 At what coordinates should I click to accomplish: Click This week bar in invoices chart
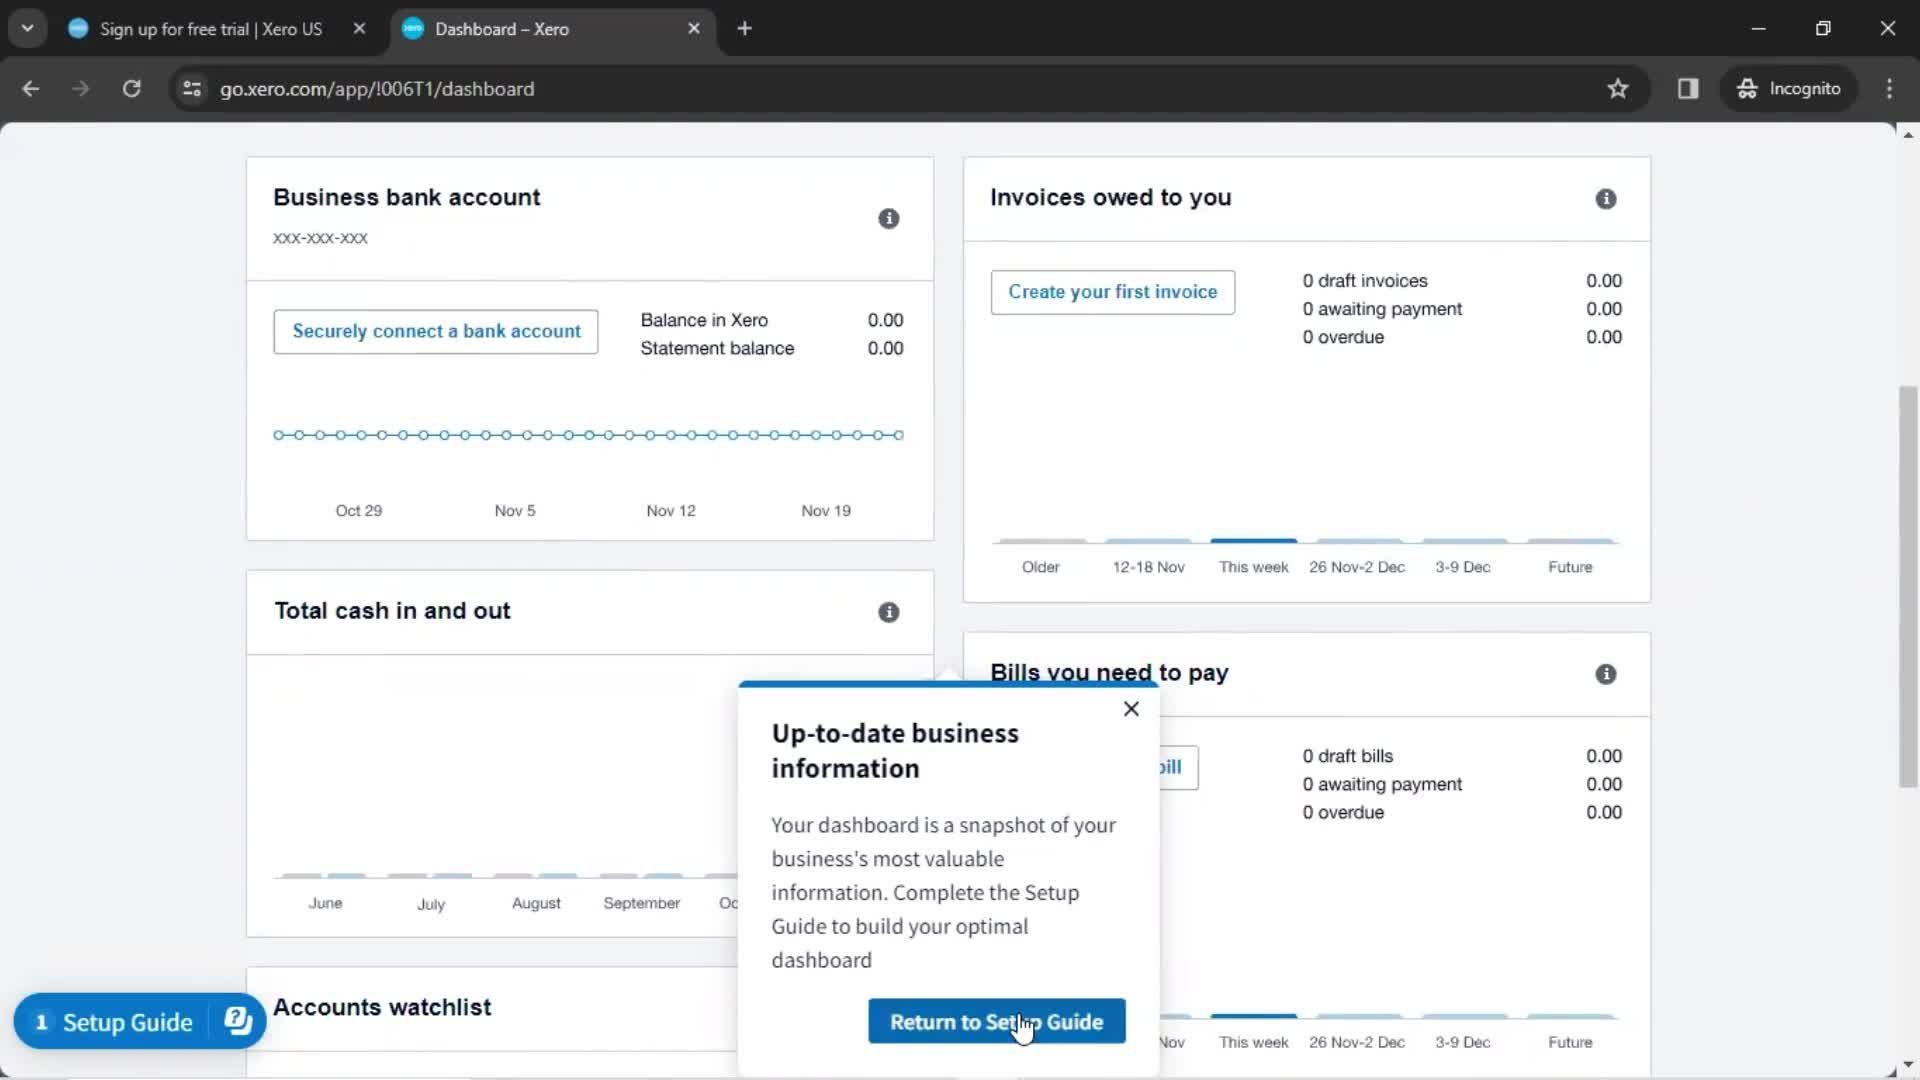1253,541
